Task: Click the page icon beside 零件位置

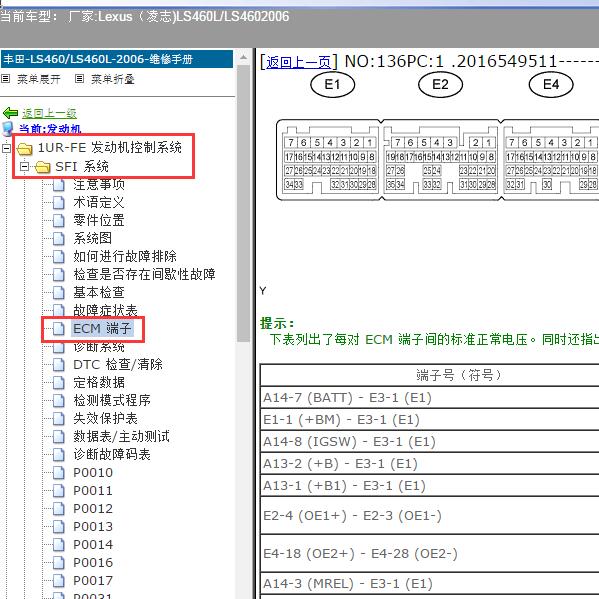Action: 58,220
